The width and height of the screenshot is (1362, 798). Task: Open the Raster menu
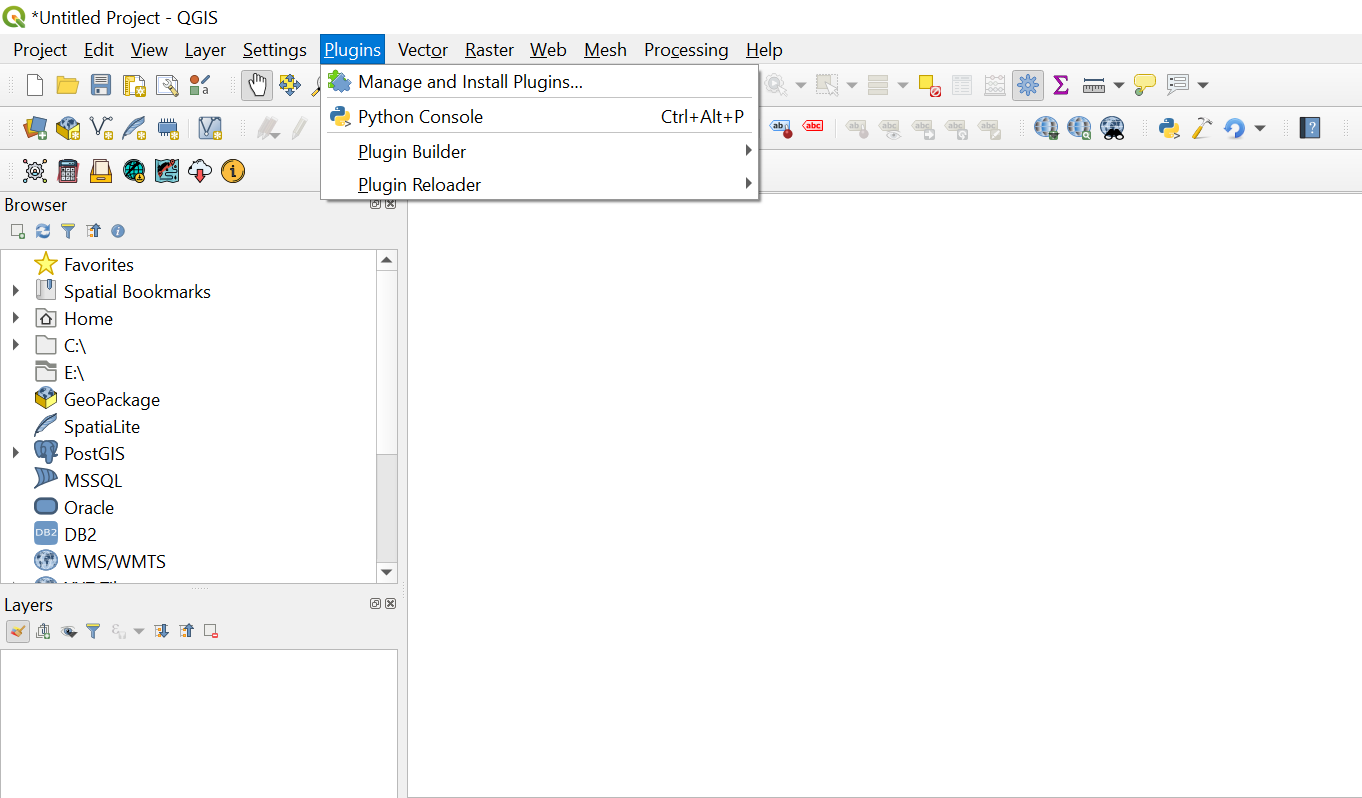coord(489,50)
